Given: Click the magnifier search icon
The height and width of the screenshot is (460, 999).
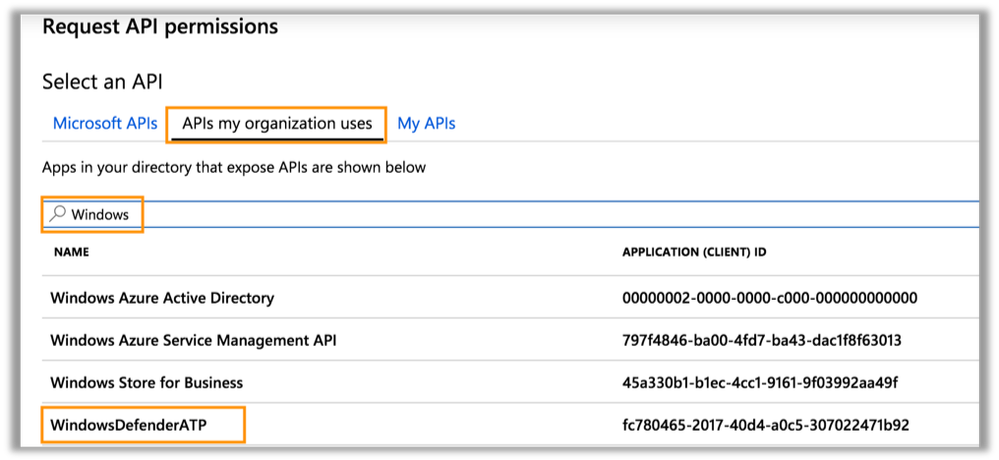Looking at the screenshot, I should click(57, 214).
